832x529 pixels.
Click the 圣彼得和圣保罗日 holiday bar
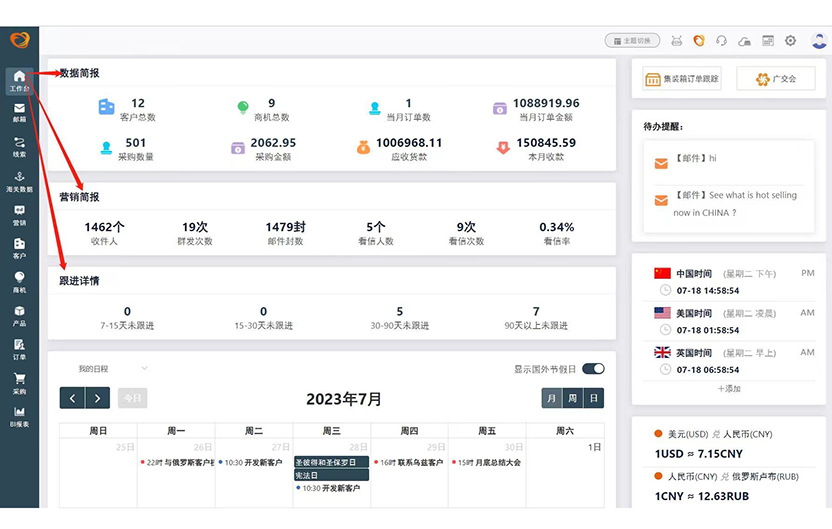332,462
